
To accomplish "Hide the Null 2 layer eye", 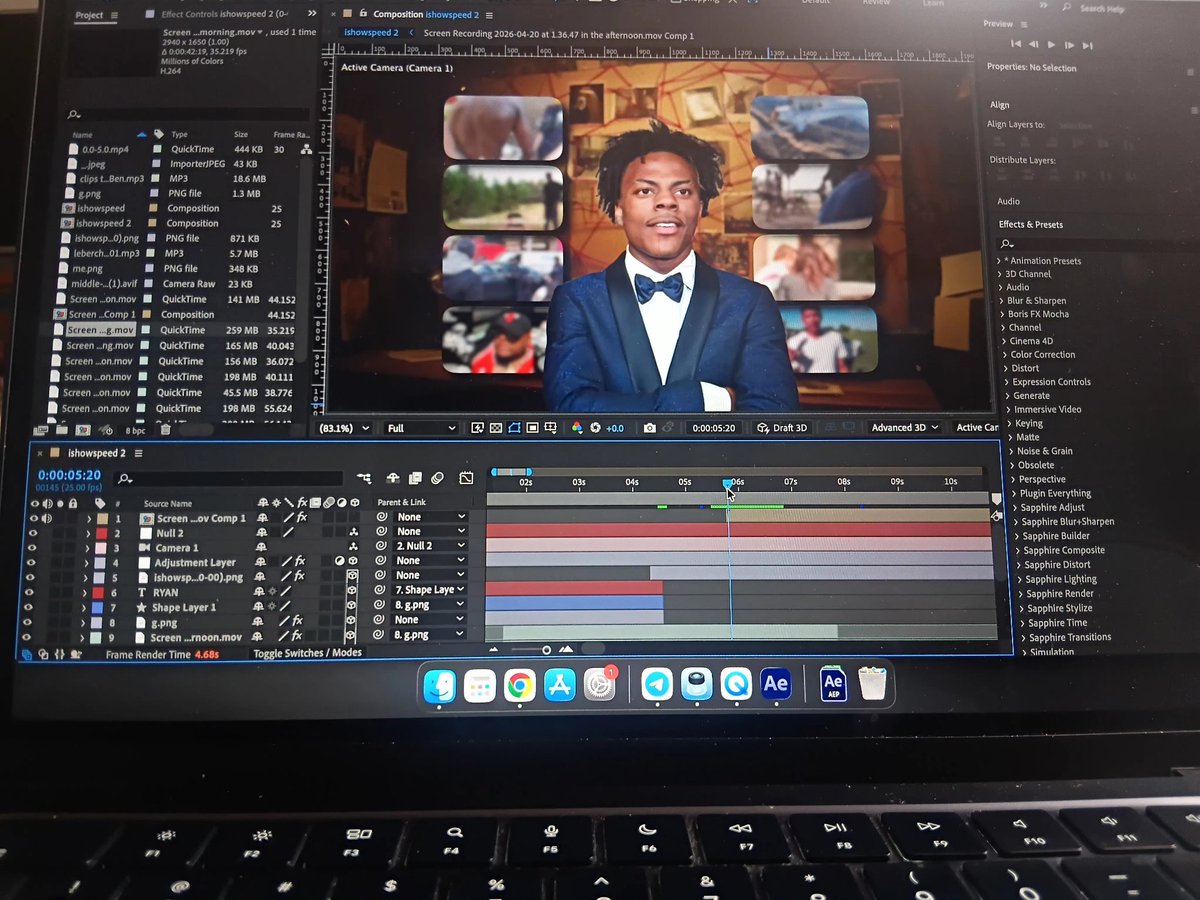I will 33,533.
